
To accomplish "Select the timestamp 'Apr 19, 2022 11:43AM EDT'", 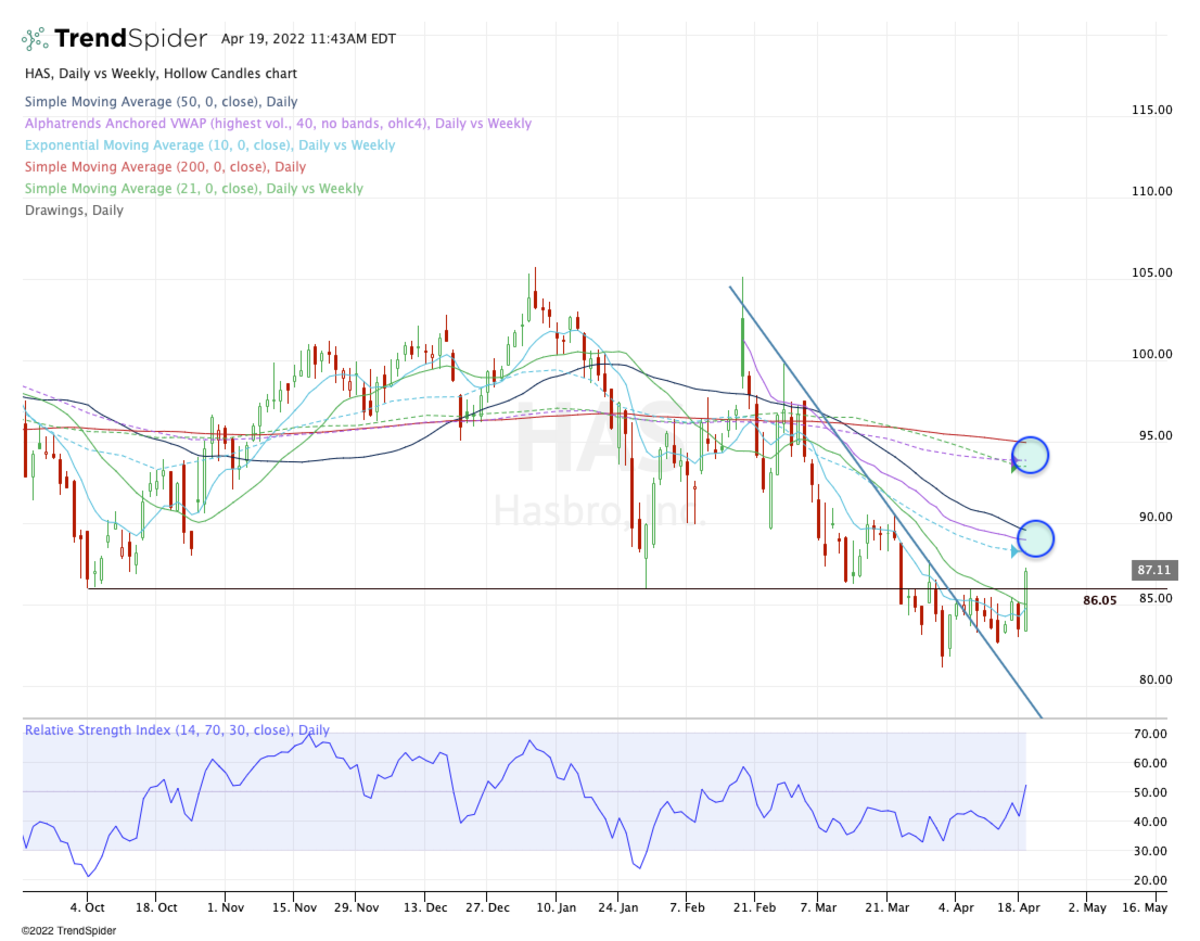I will point(308,40).
